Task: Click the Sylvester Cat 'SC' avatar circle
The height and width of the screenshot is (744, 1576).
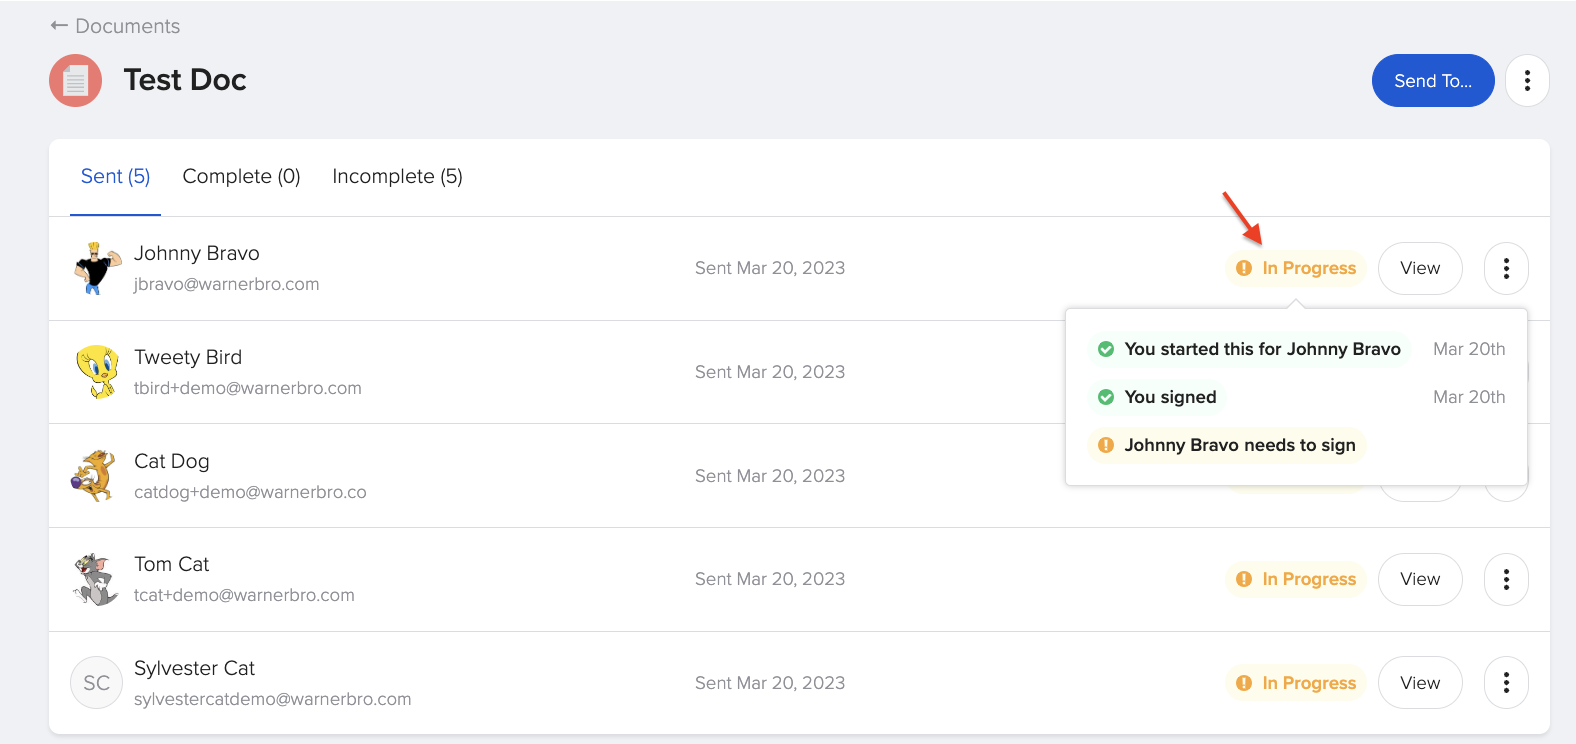Action: (96, 682)
